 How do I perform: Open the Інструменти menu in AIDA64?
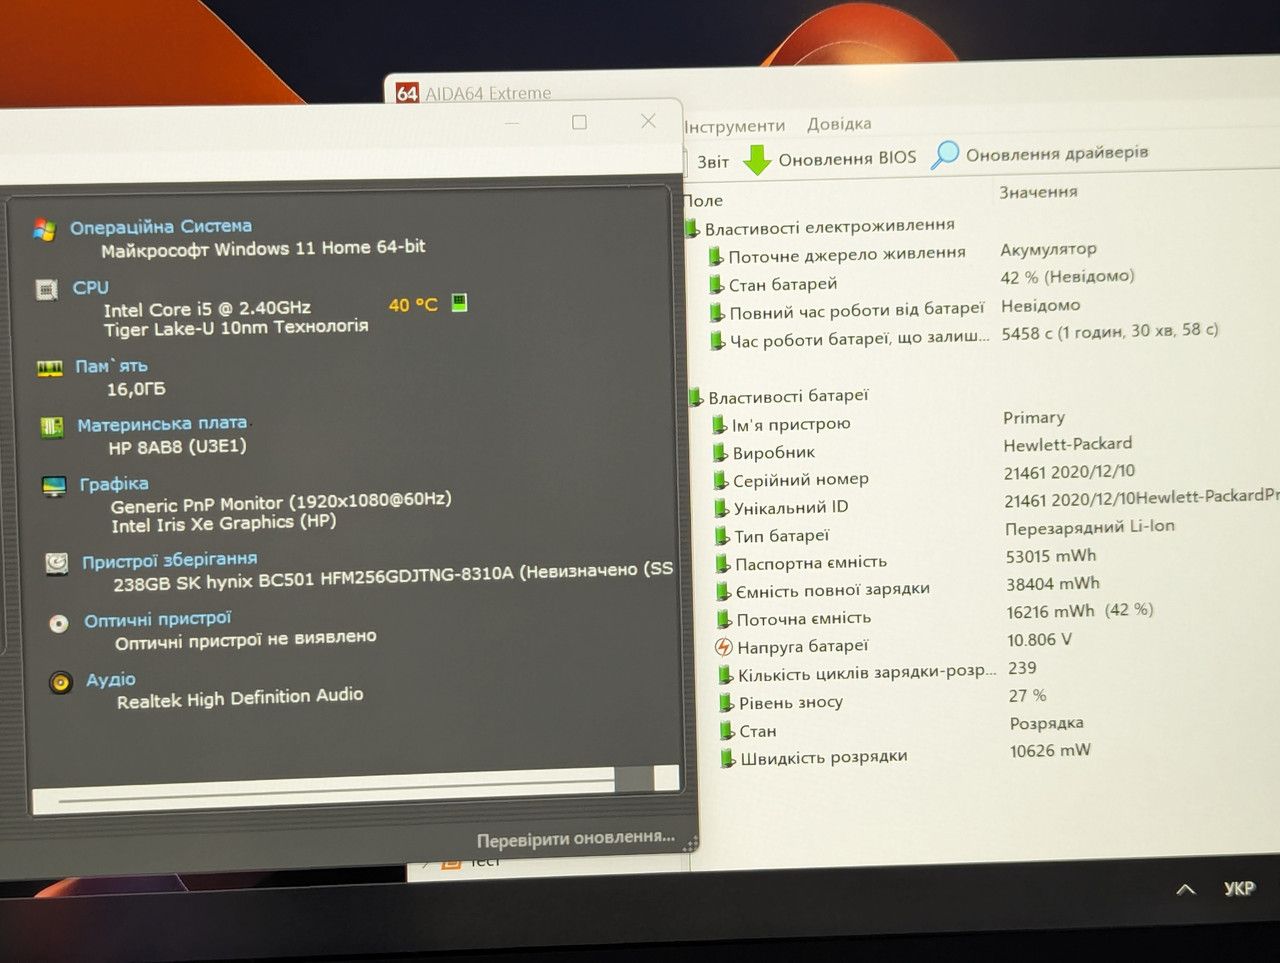coord(735,126)
